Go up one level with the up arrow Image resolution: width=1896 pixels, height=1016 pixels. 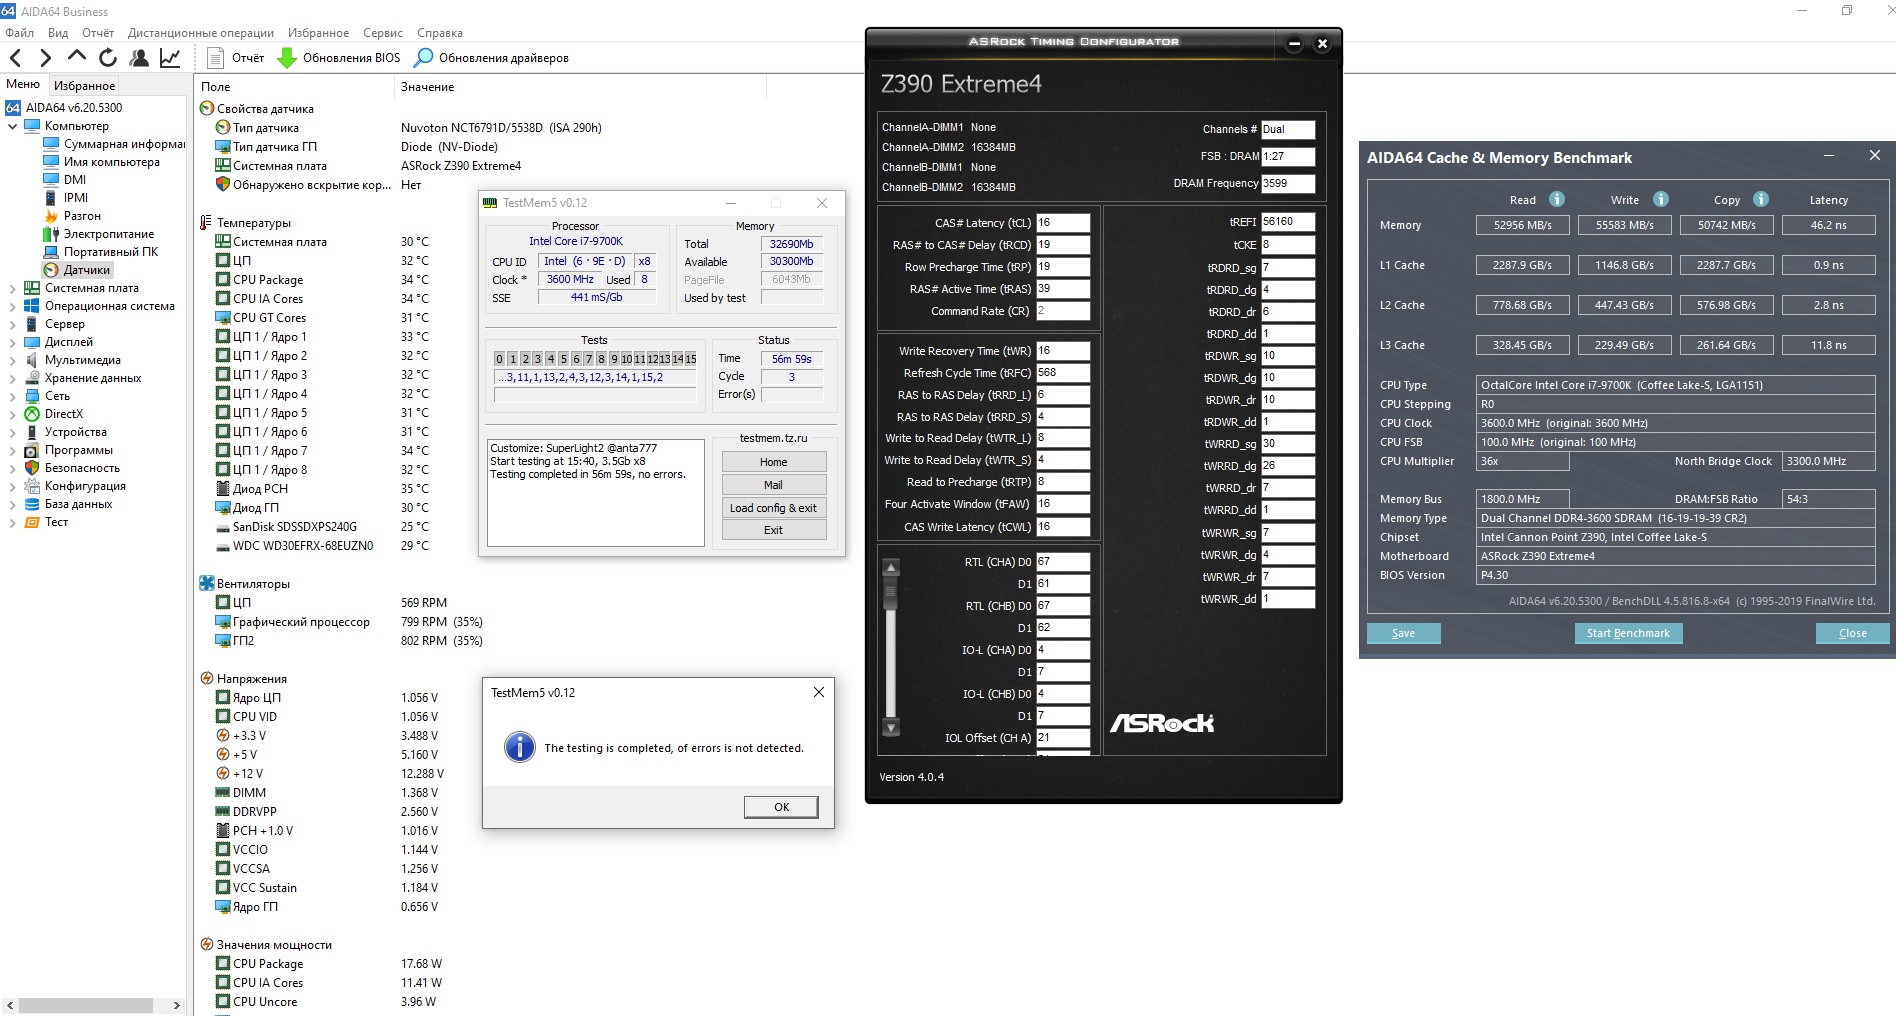pyautogui.click(x=76, y=57)
